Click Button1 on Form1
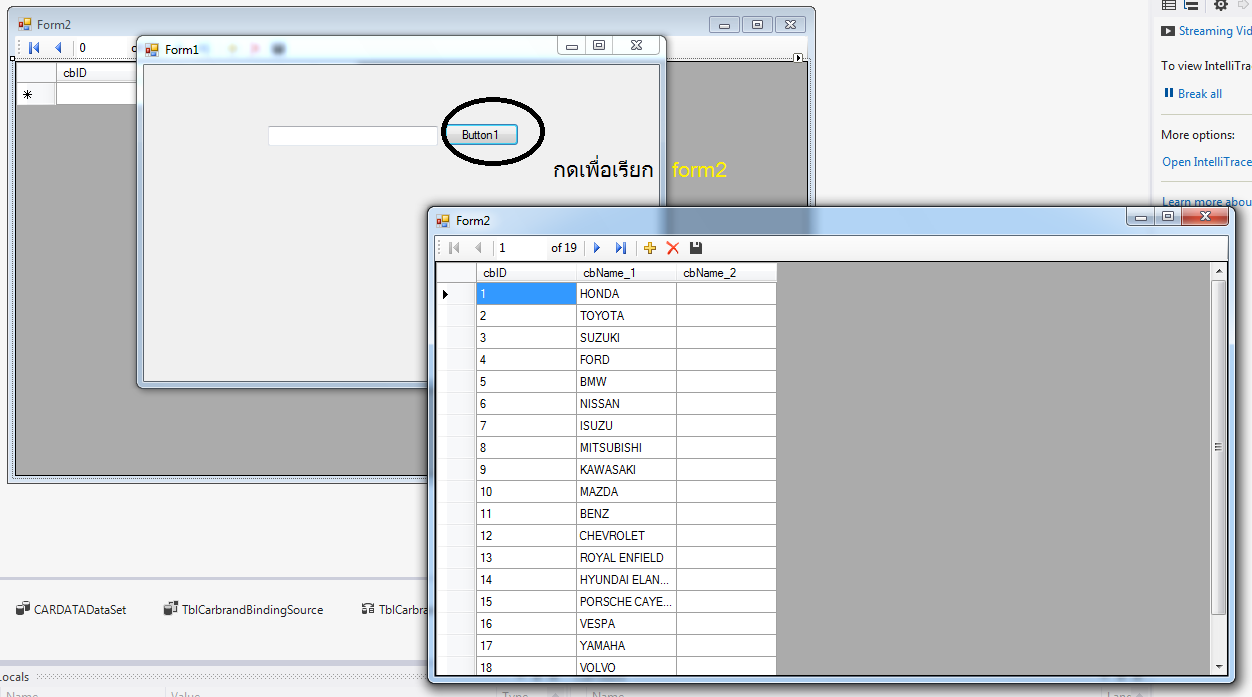Screen dimensions: 1252x697 click(x=480, y=135)
